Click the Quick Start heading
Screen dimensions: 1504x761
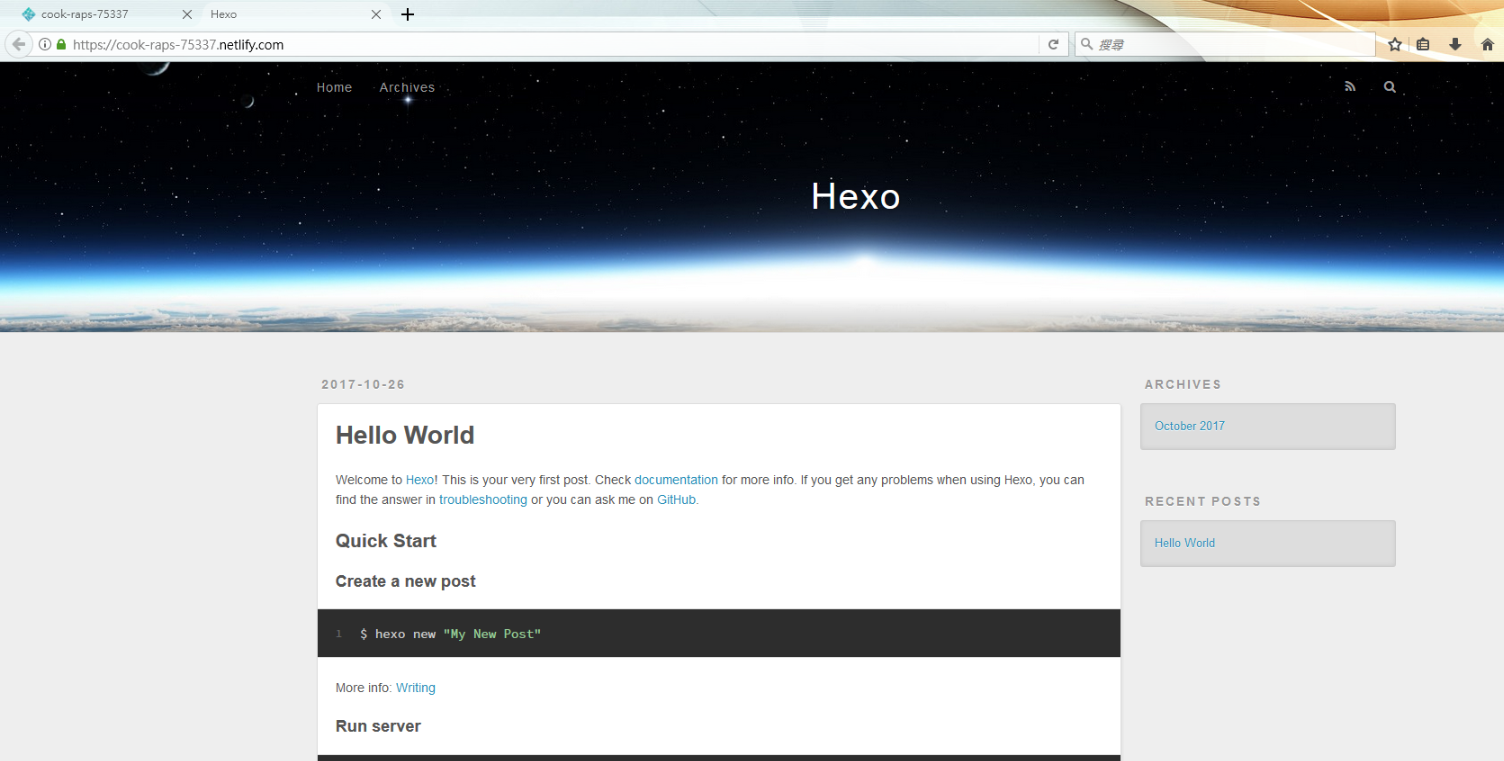pyautogui.click(x=386, y=541)
